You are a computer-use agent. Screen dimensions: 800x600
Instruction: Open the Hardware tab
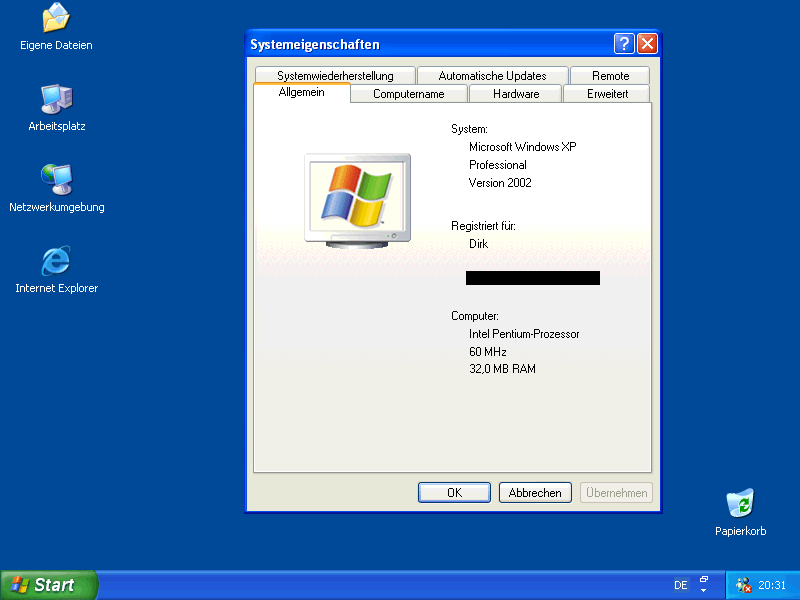pos(516,94)
